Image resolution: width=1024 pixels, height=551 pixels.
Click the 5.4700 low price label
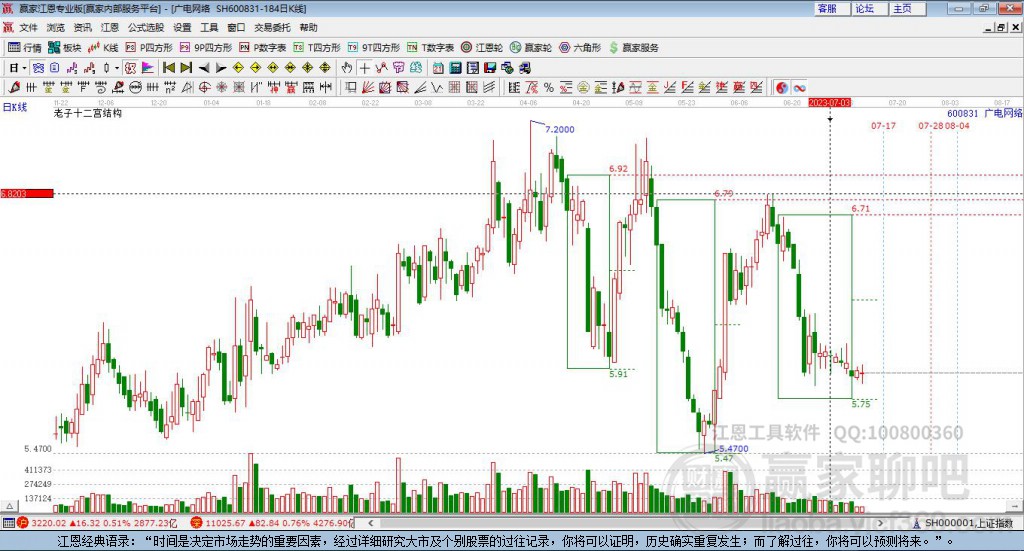pyautogui.click(x=733, y=449)
